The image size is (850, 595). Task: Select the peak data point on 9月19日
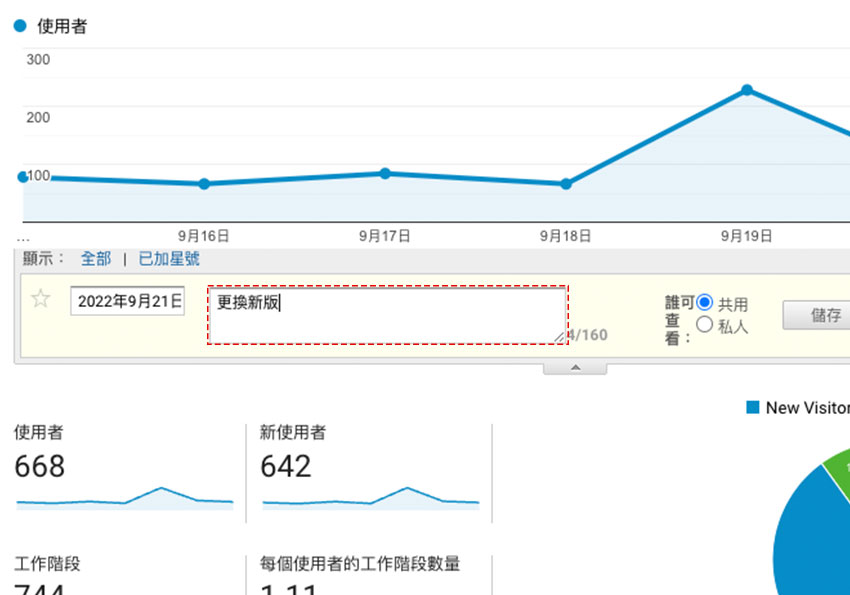(x=747, y=90)
